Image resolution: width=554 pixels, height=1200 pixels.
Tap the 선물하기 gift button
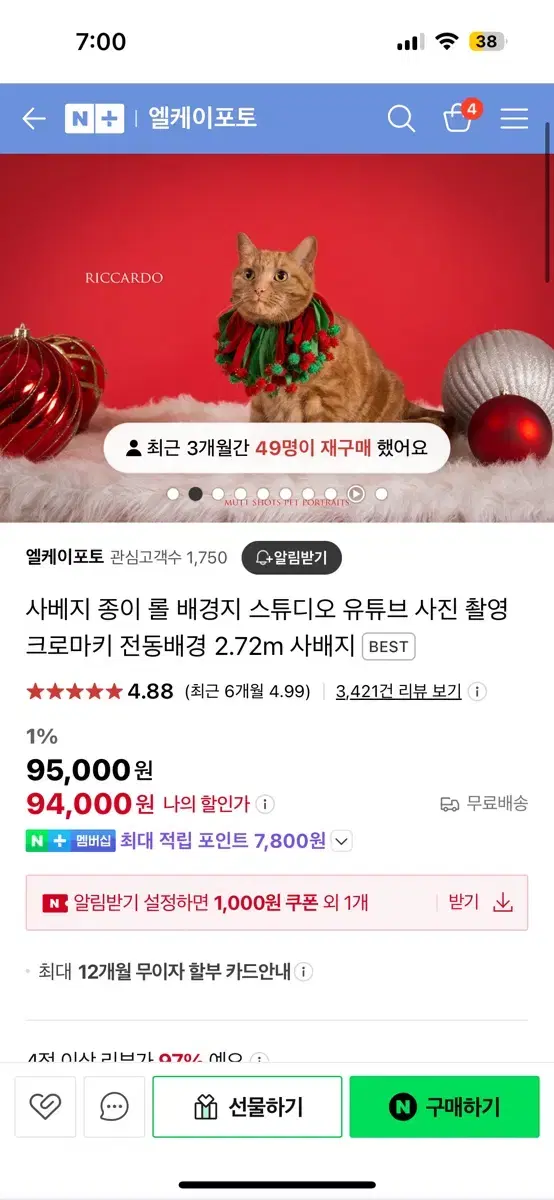[247, 1107]
